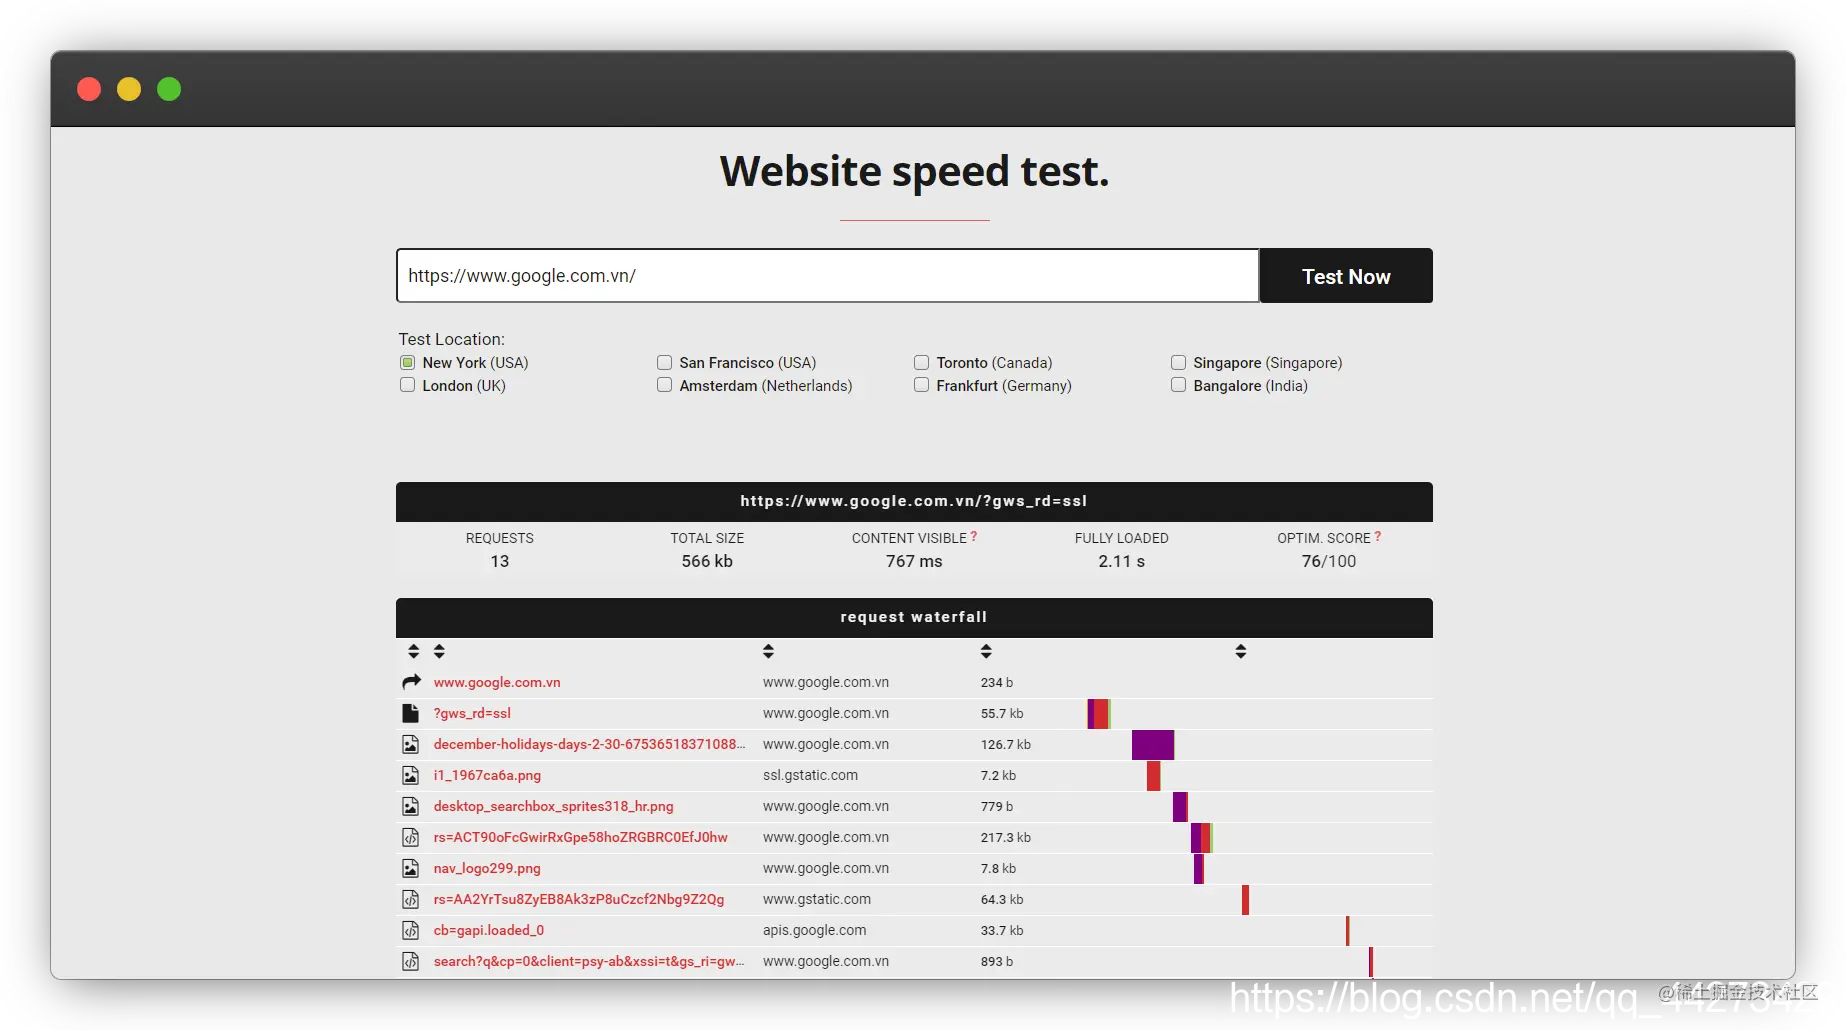
Task: Sort waterfall by the first type column arrows
Action: pos(413,651)
